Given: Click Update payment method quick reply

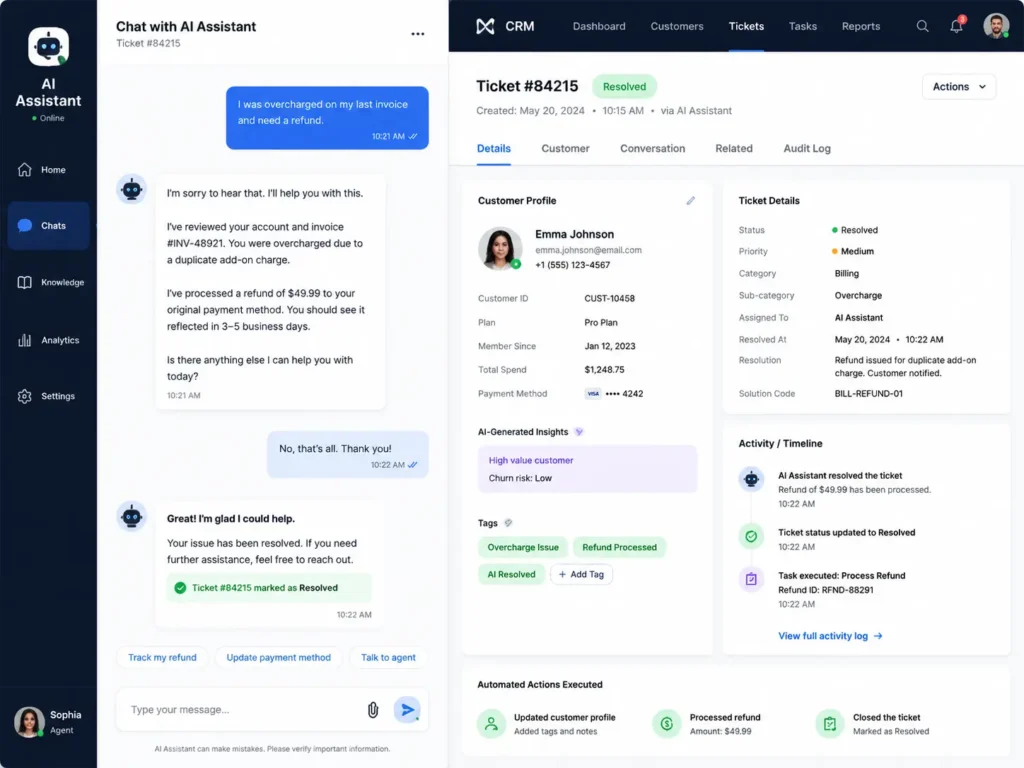Looking at the screenshot, I should click(x=278, y=658).
